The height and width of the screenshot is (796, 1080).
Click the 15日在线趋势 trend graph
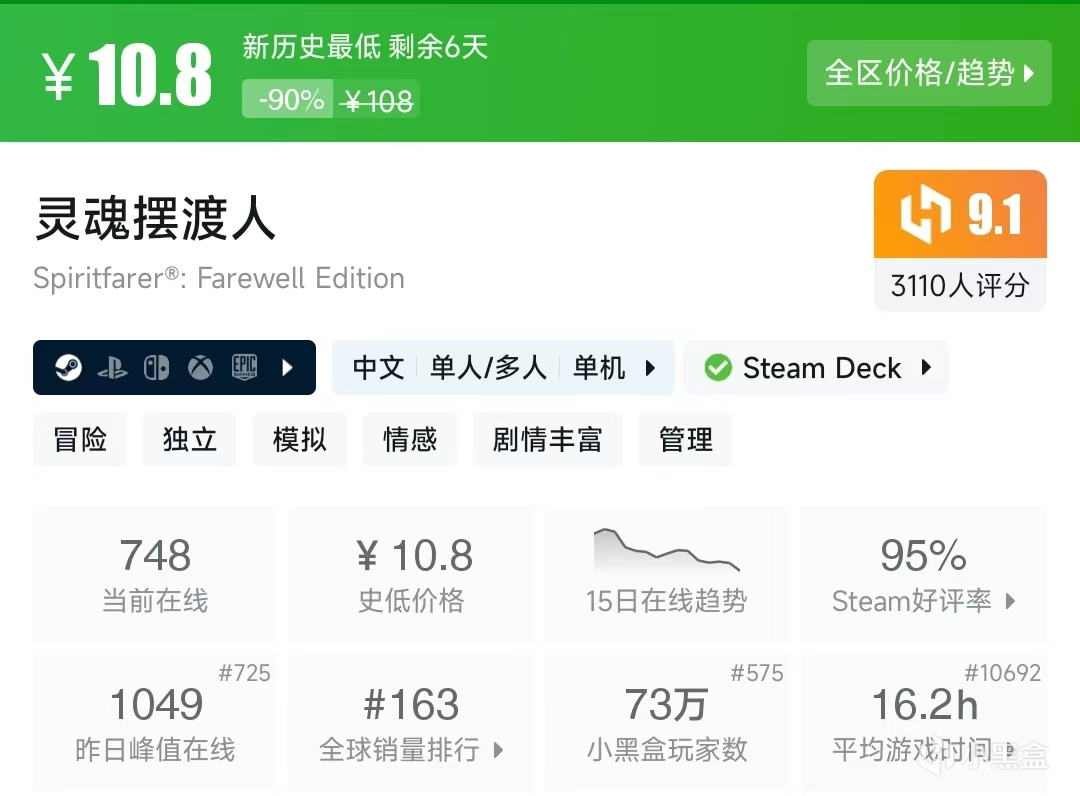(x=666, y=552)
